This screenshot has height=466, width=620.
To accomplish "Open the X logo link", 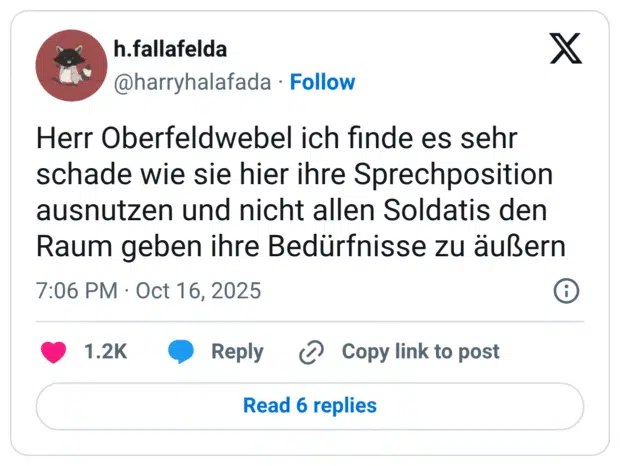I will 566,49.
